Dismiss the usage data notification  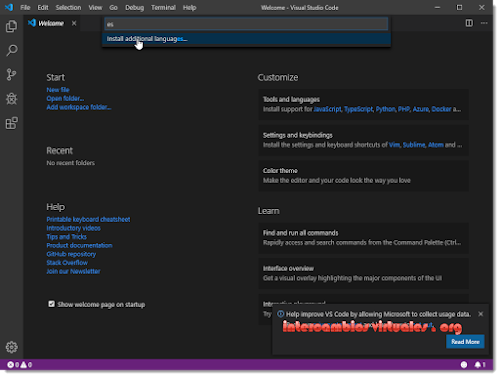point(480,314)
